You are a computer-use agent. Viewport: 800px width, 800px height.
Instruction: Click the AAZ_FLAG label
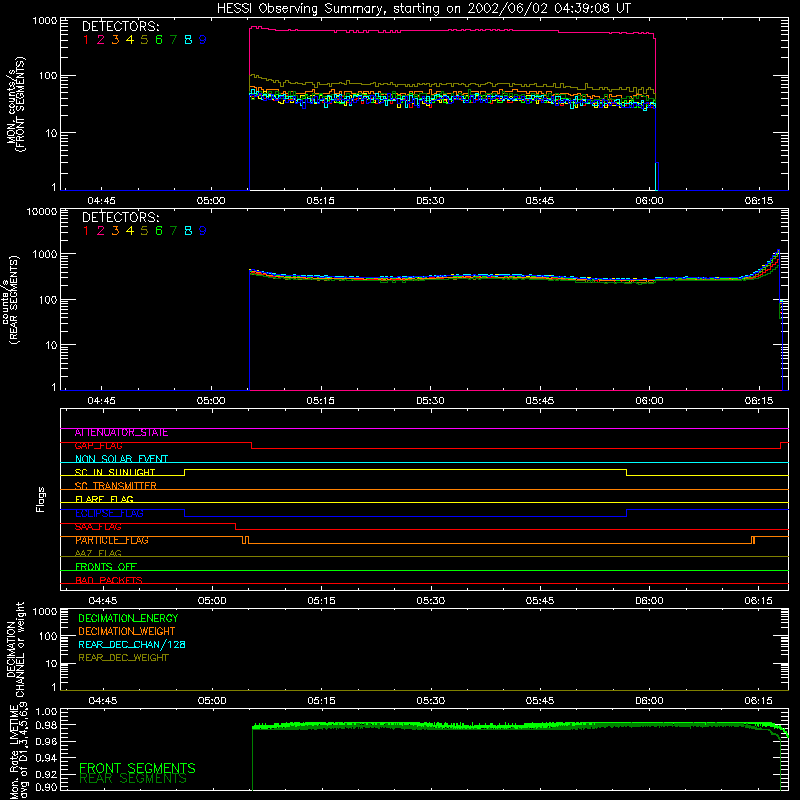click(x=98, y=554)
